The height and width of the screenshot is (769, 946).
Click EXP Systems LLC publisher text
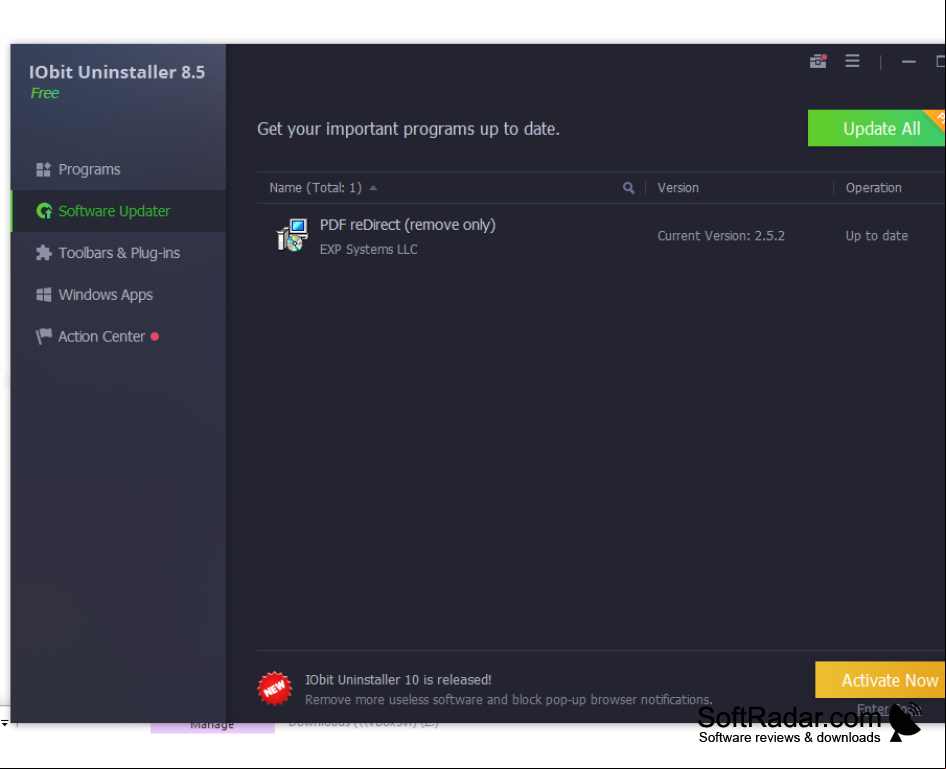pyautogui.click(x=369, y=250)
